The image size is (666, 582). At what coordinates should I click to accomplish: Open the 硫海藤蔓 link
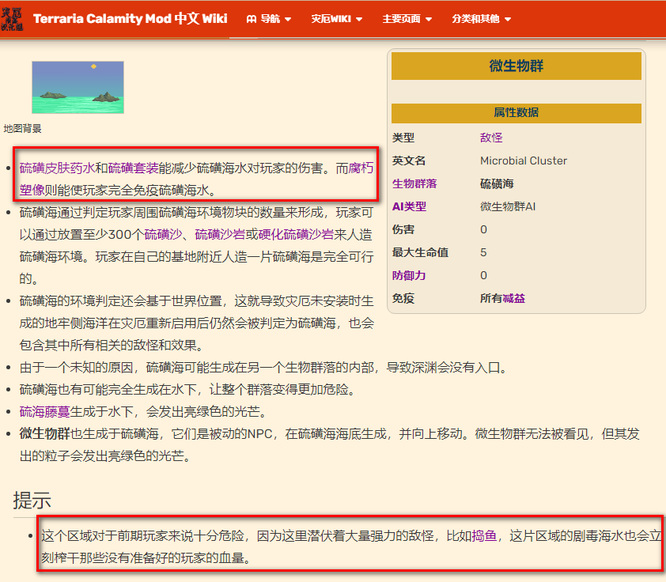(45, 411)
